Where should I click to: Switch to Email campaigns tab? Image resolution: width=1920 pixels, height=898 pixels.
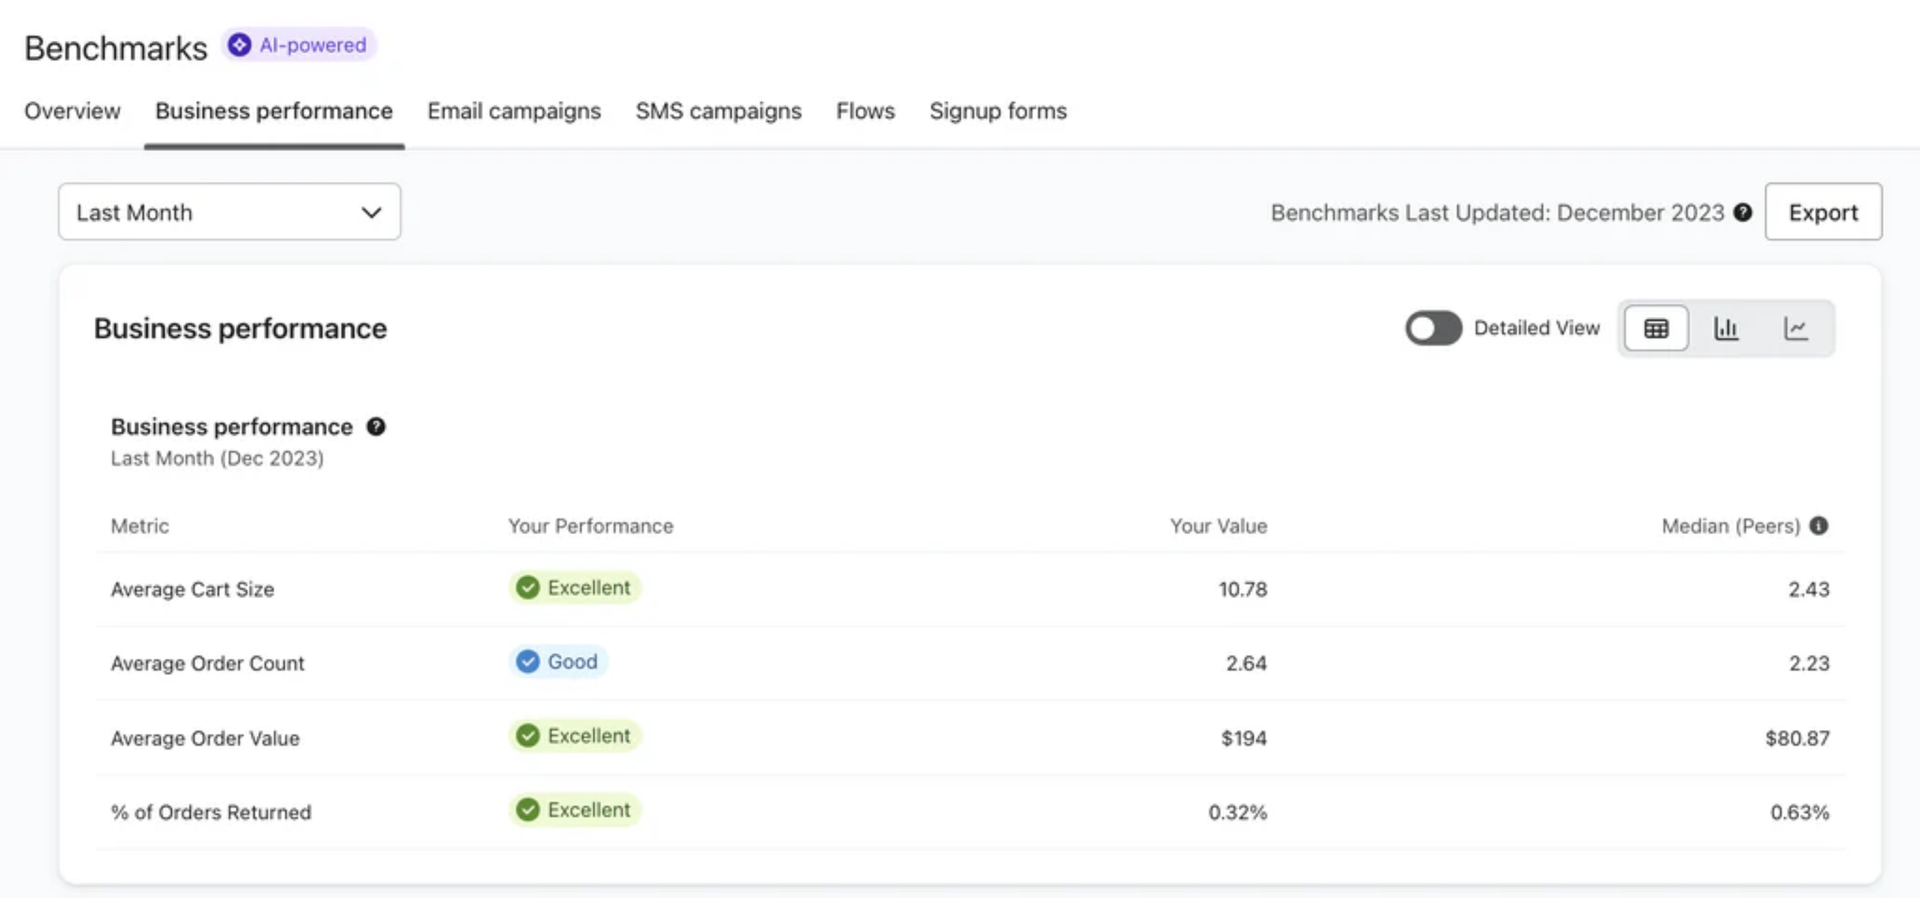pos(514,111)
